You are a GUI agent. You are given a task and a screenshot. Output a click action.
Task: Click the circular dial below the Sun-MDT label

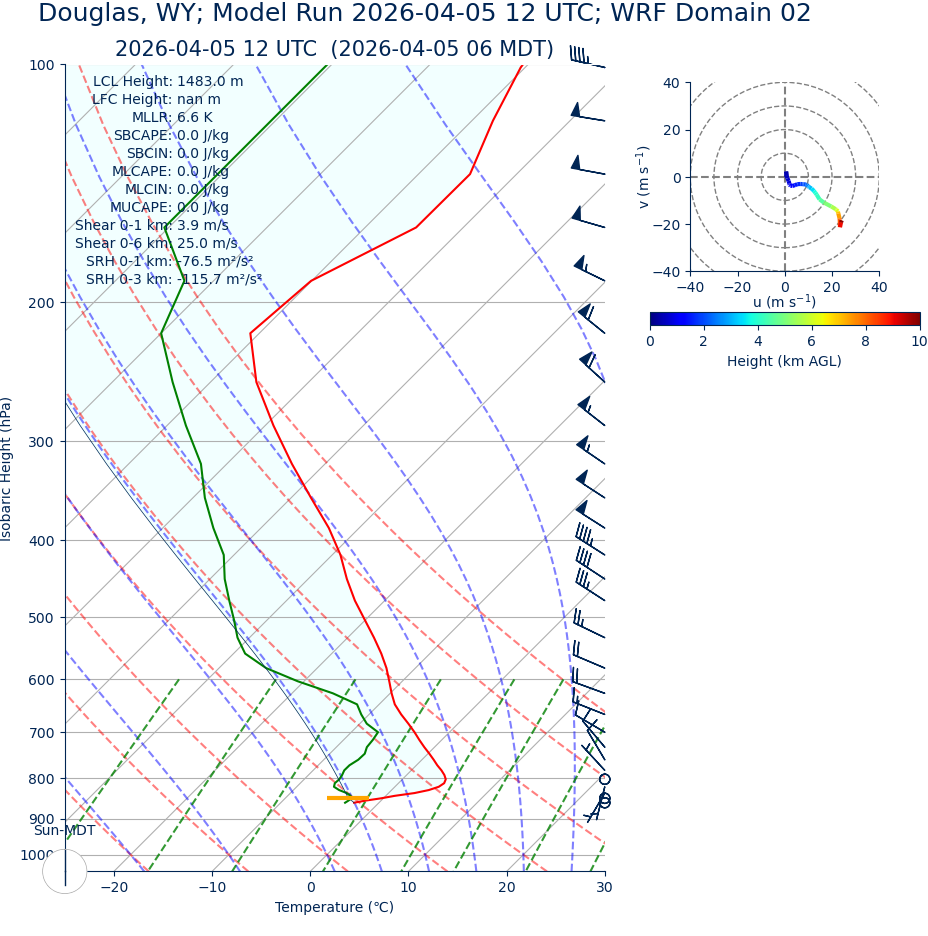[65, 871]
